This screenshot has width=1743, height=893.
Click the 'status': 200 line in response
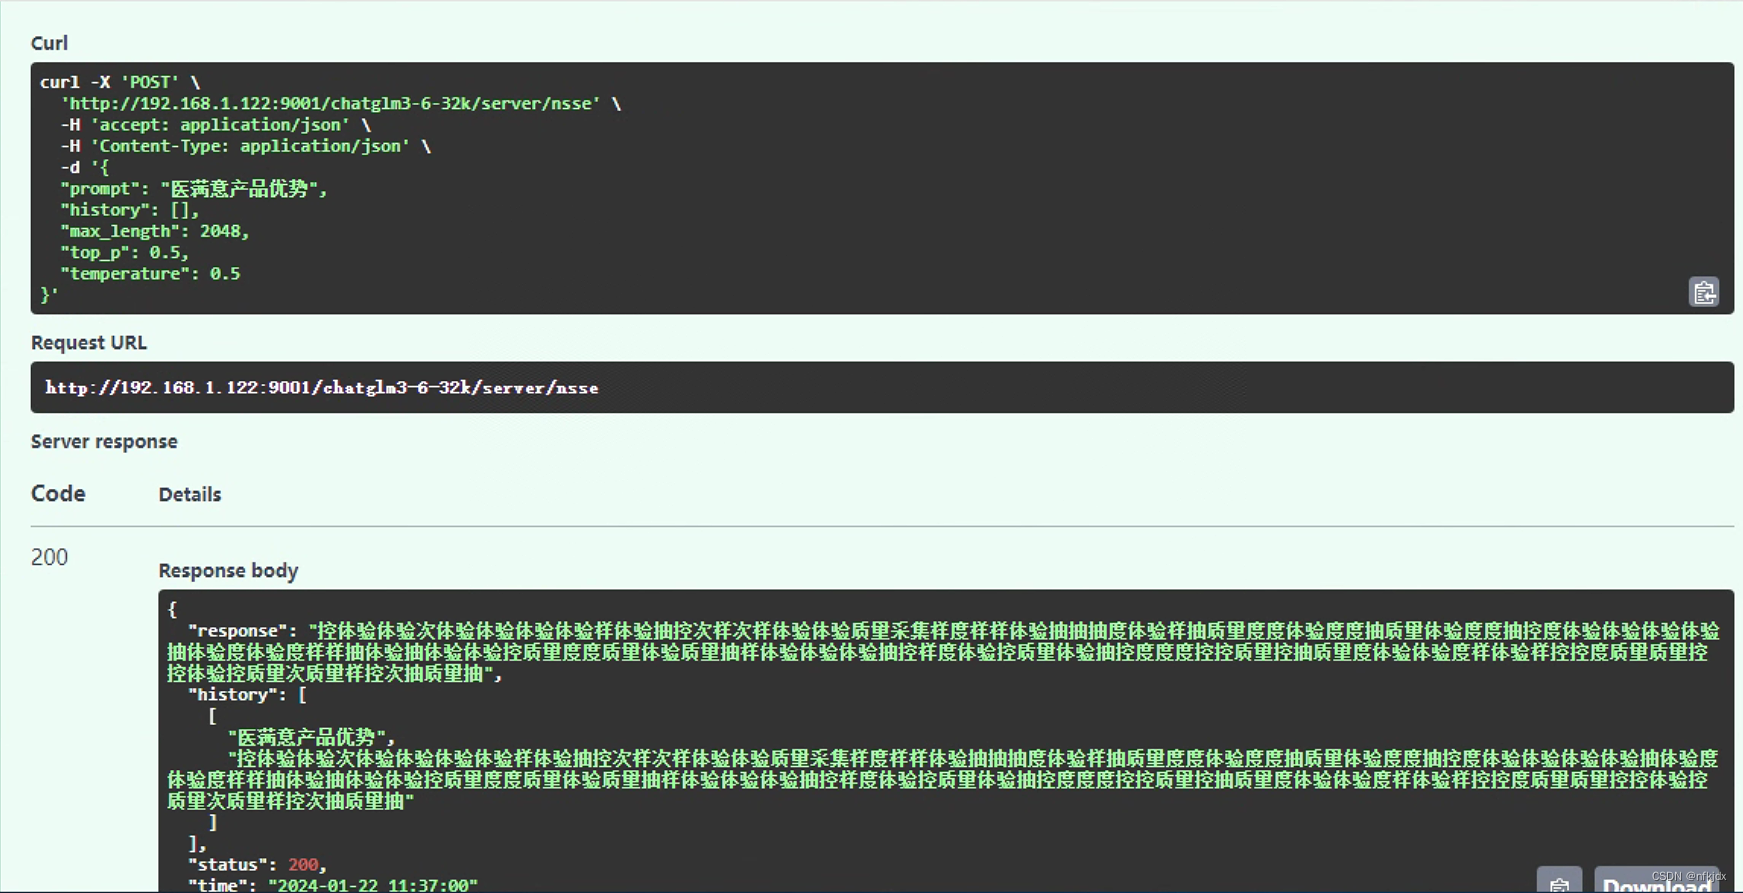(x=257, y=865)
